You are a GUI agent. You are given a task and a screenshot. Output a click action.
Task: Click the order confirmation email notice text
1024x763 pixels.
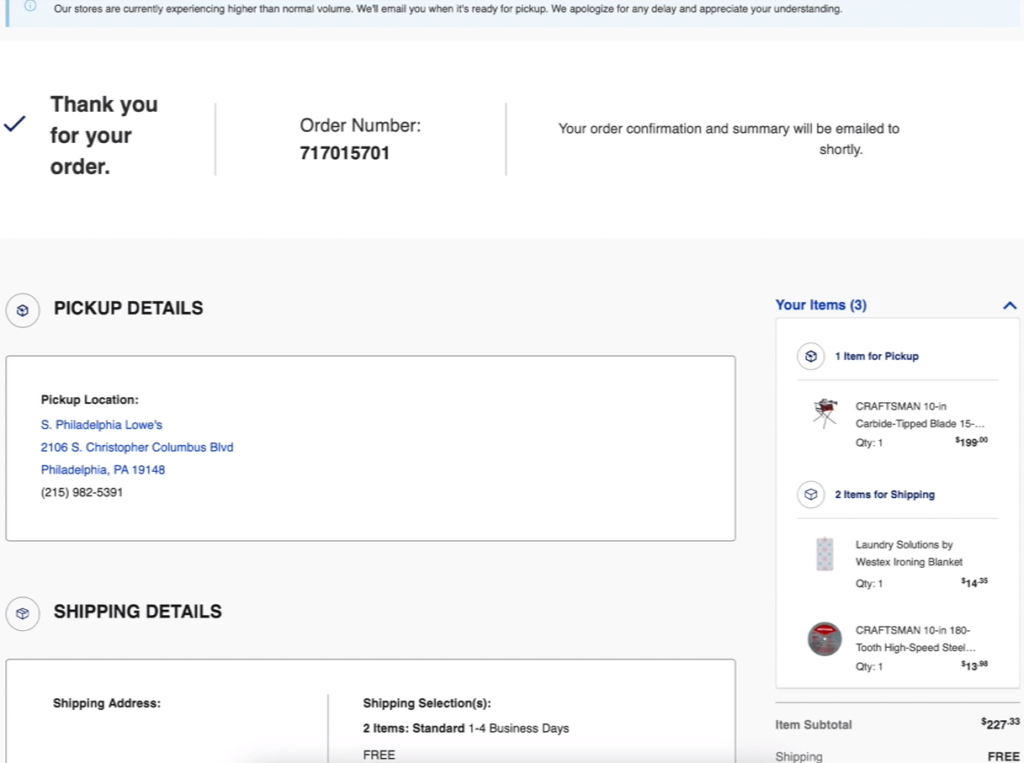point(729,138)
